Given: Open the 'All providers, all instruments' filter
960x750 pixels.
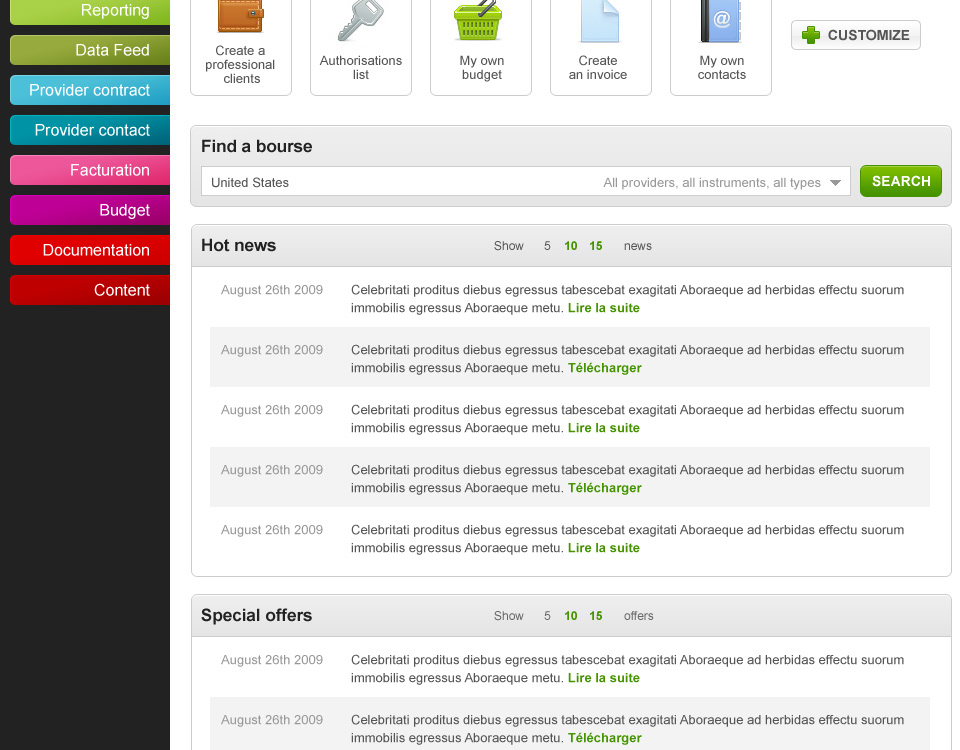Looking at the screenshot, I should tap(711, 182).
